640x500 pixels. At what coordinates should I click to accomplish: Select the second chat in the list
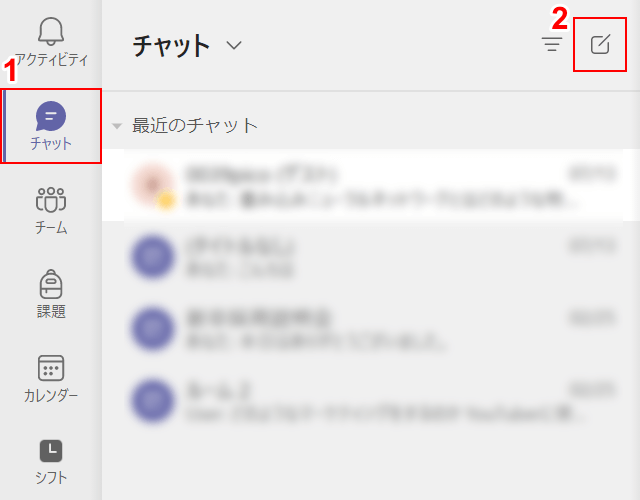[371, 257]
